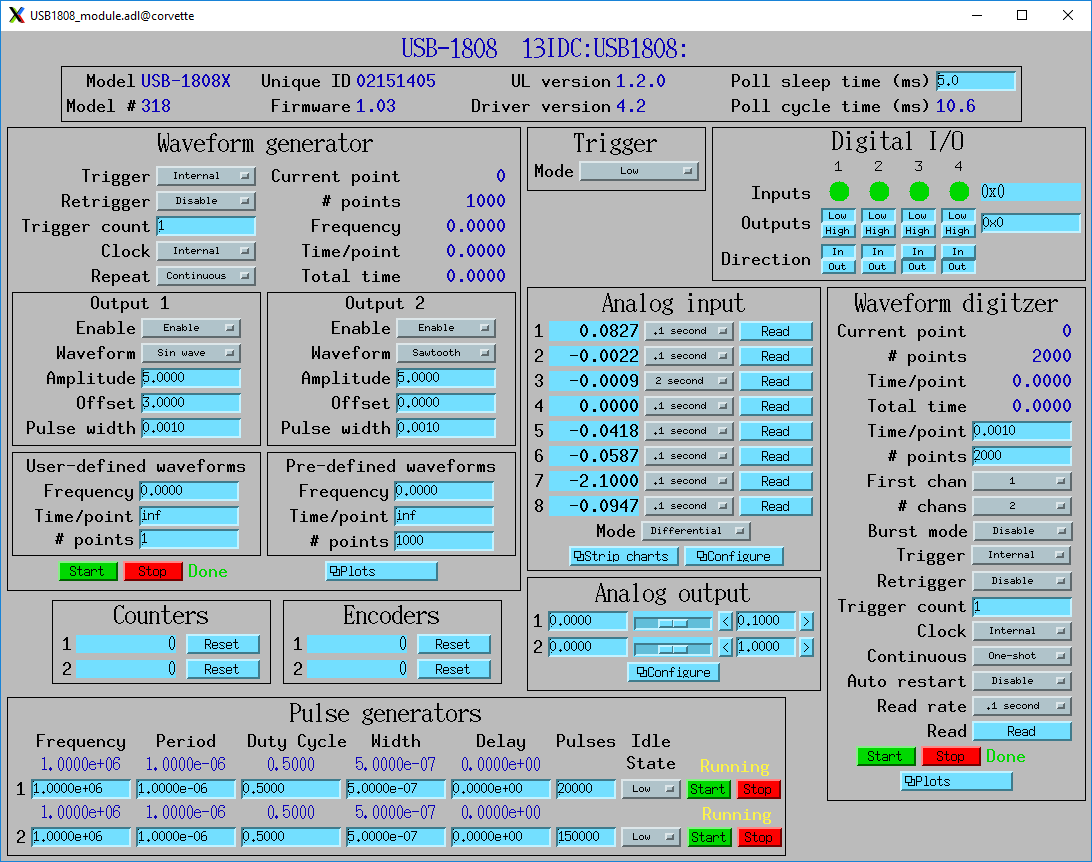Click left arrow for Analog output 2
The height and width of the screenshot is (862, 1092).
click(726, 648)
